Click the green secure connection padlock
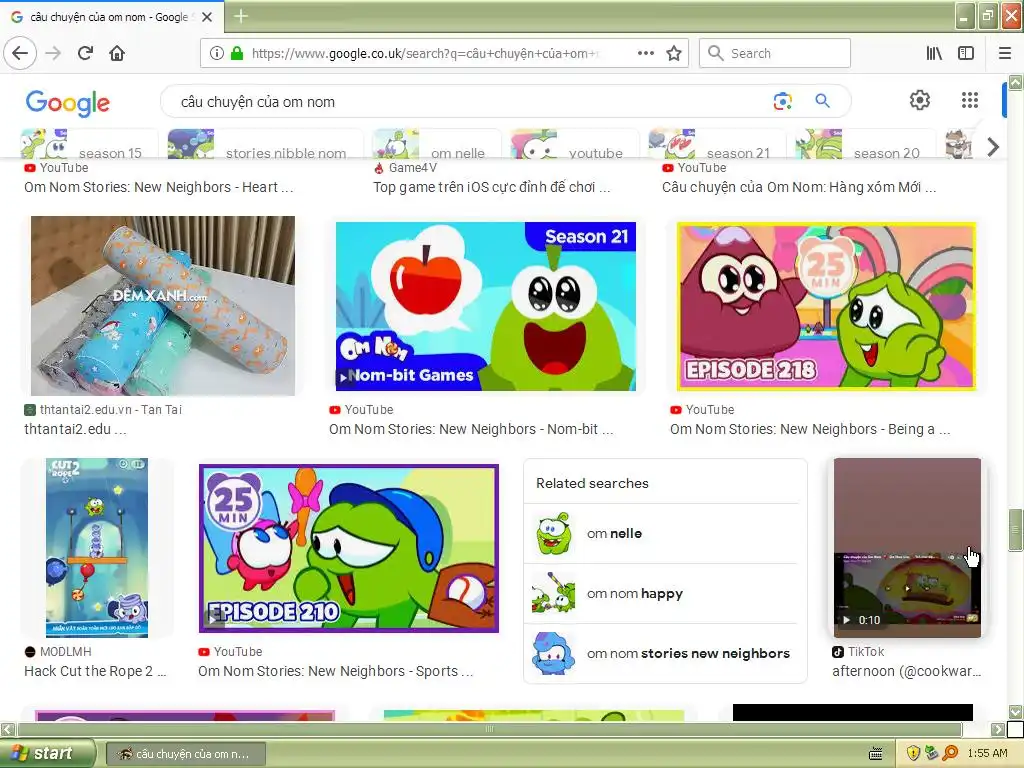Screen dimensions: 1024x768 point(237,53)
